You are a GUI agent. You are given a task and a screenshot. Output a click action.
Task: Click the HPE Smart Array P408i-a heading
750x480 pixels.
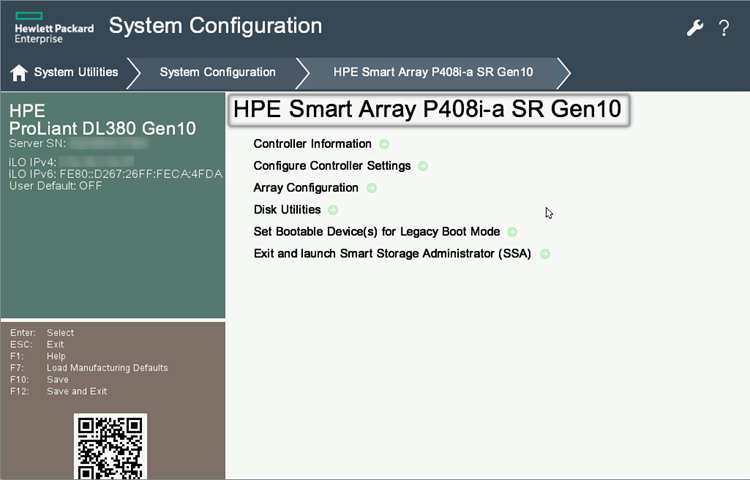pos(427,109)
